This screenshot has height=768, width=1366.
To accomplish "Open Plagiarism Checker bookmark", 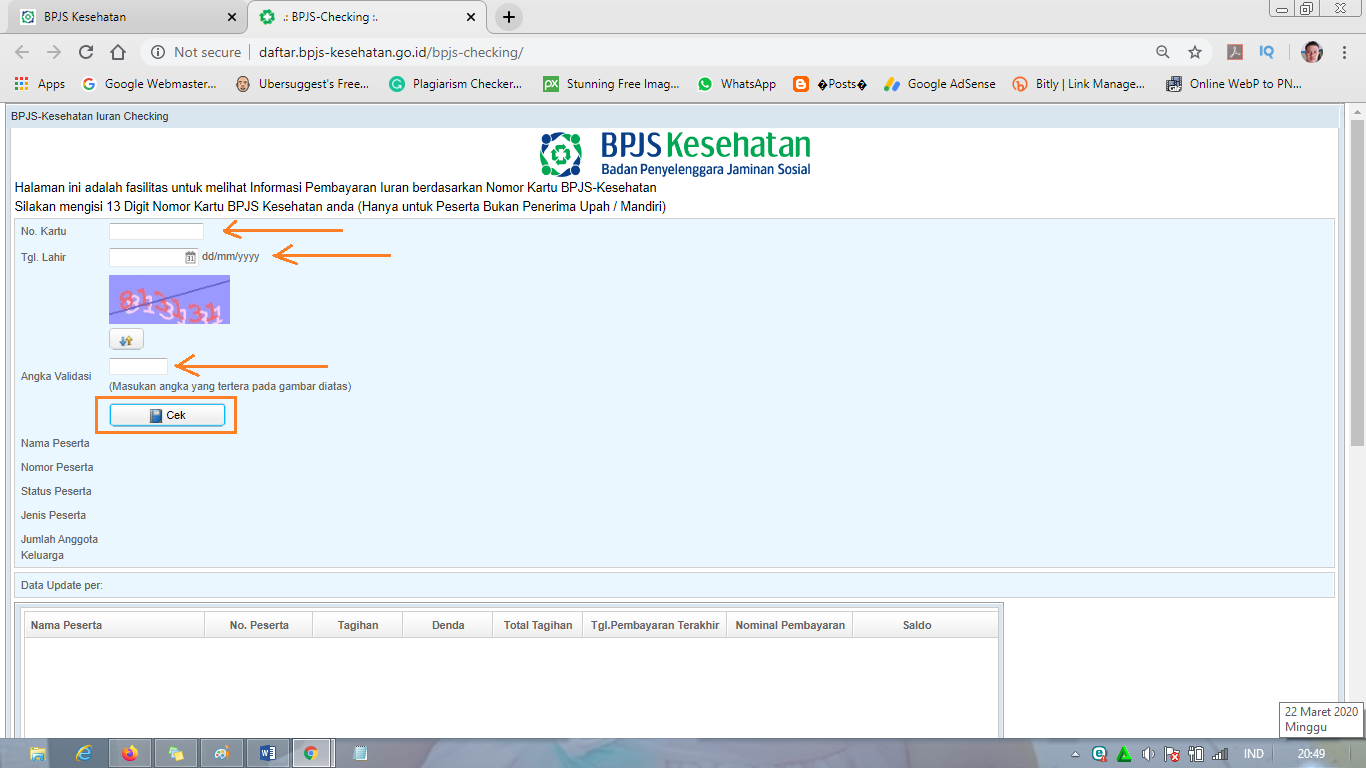I will (x=456, y=84).
